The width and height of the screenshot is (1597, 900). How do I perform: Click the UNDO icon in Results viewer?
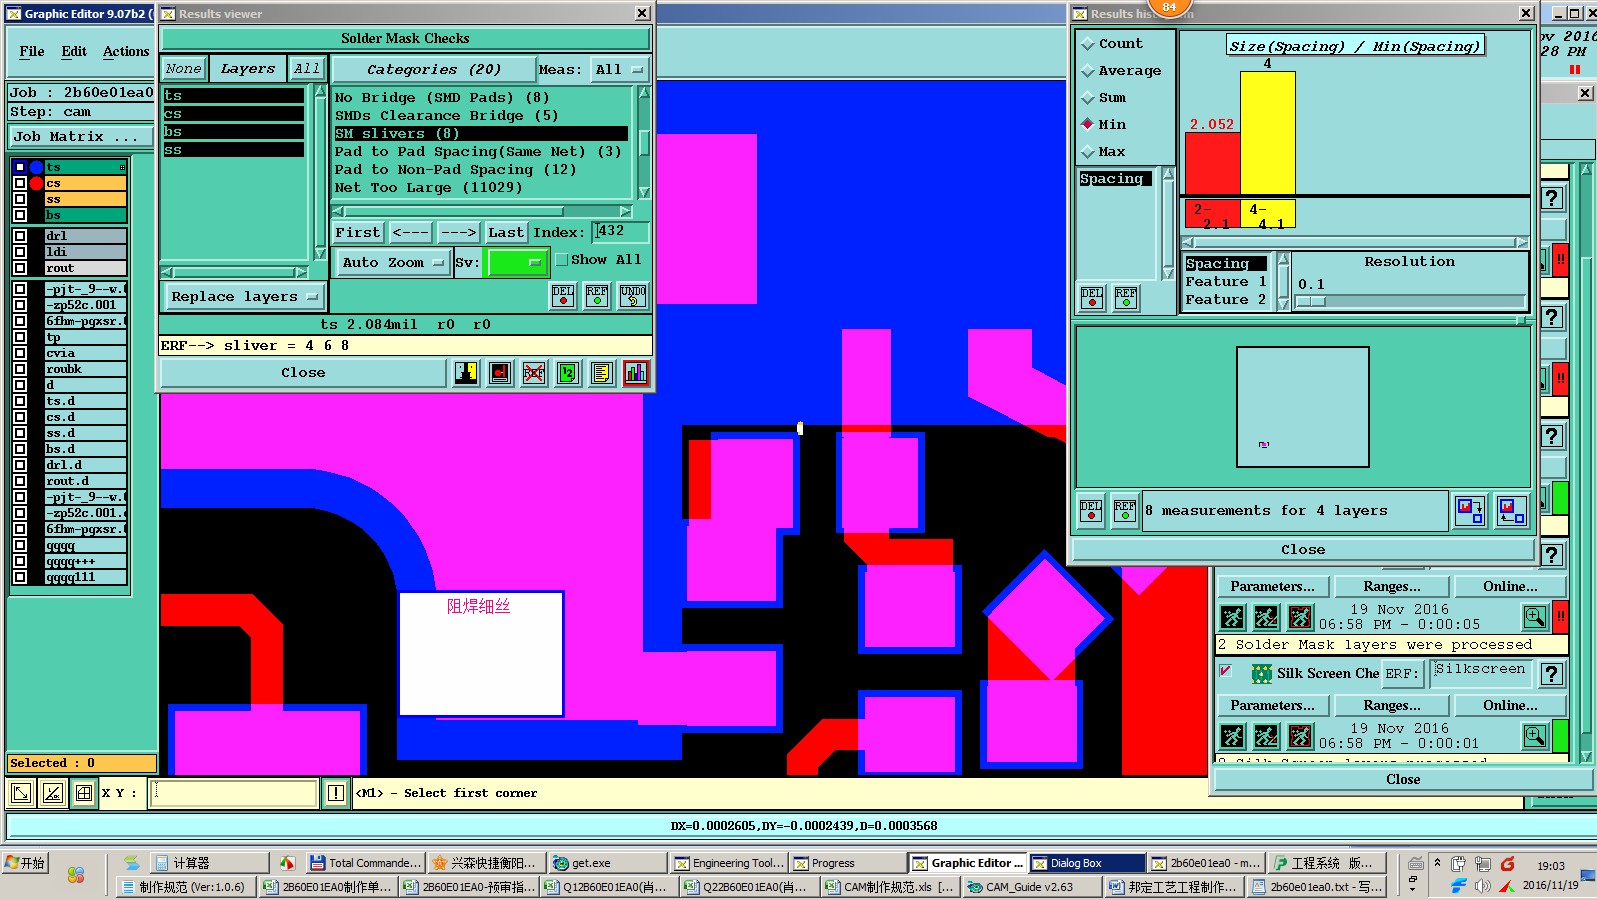point(632,295)
